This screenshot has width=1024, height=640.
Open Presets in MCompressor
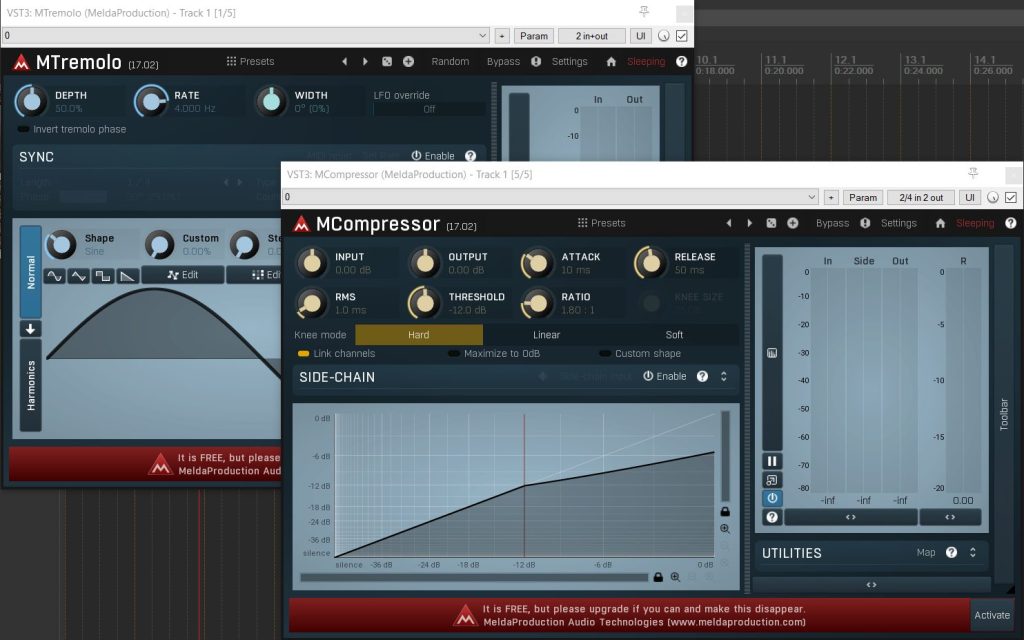click(601, 223)
